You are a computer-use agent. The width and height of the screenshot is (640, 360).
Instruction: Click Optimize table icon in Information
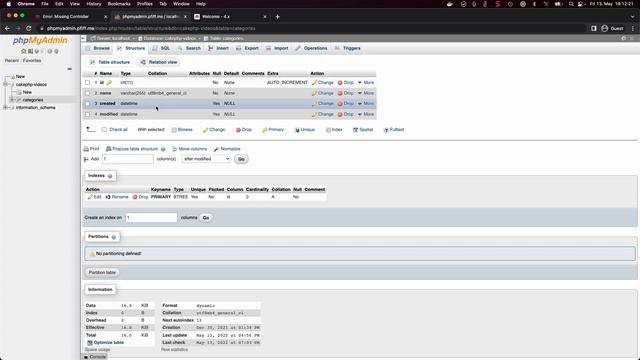tap(90, 342)
